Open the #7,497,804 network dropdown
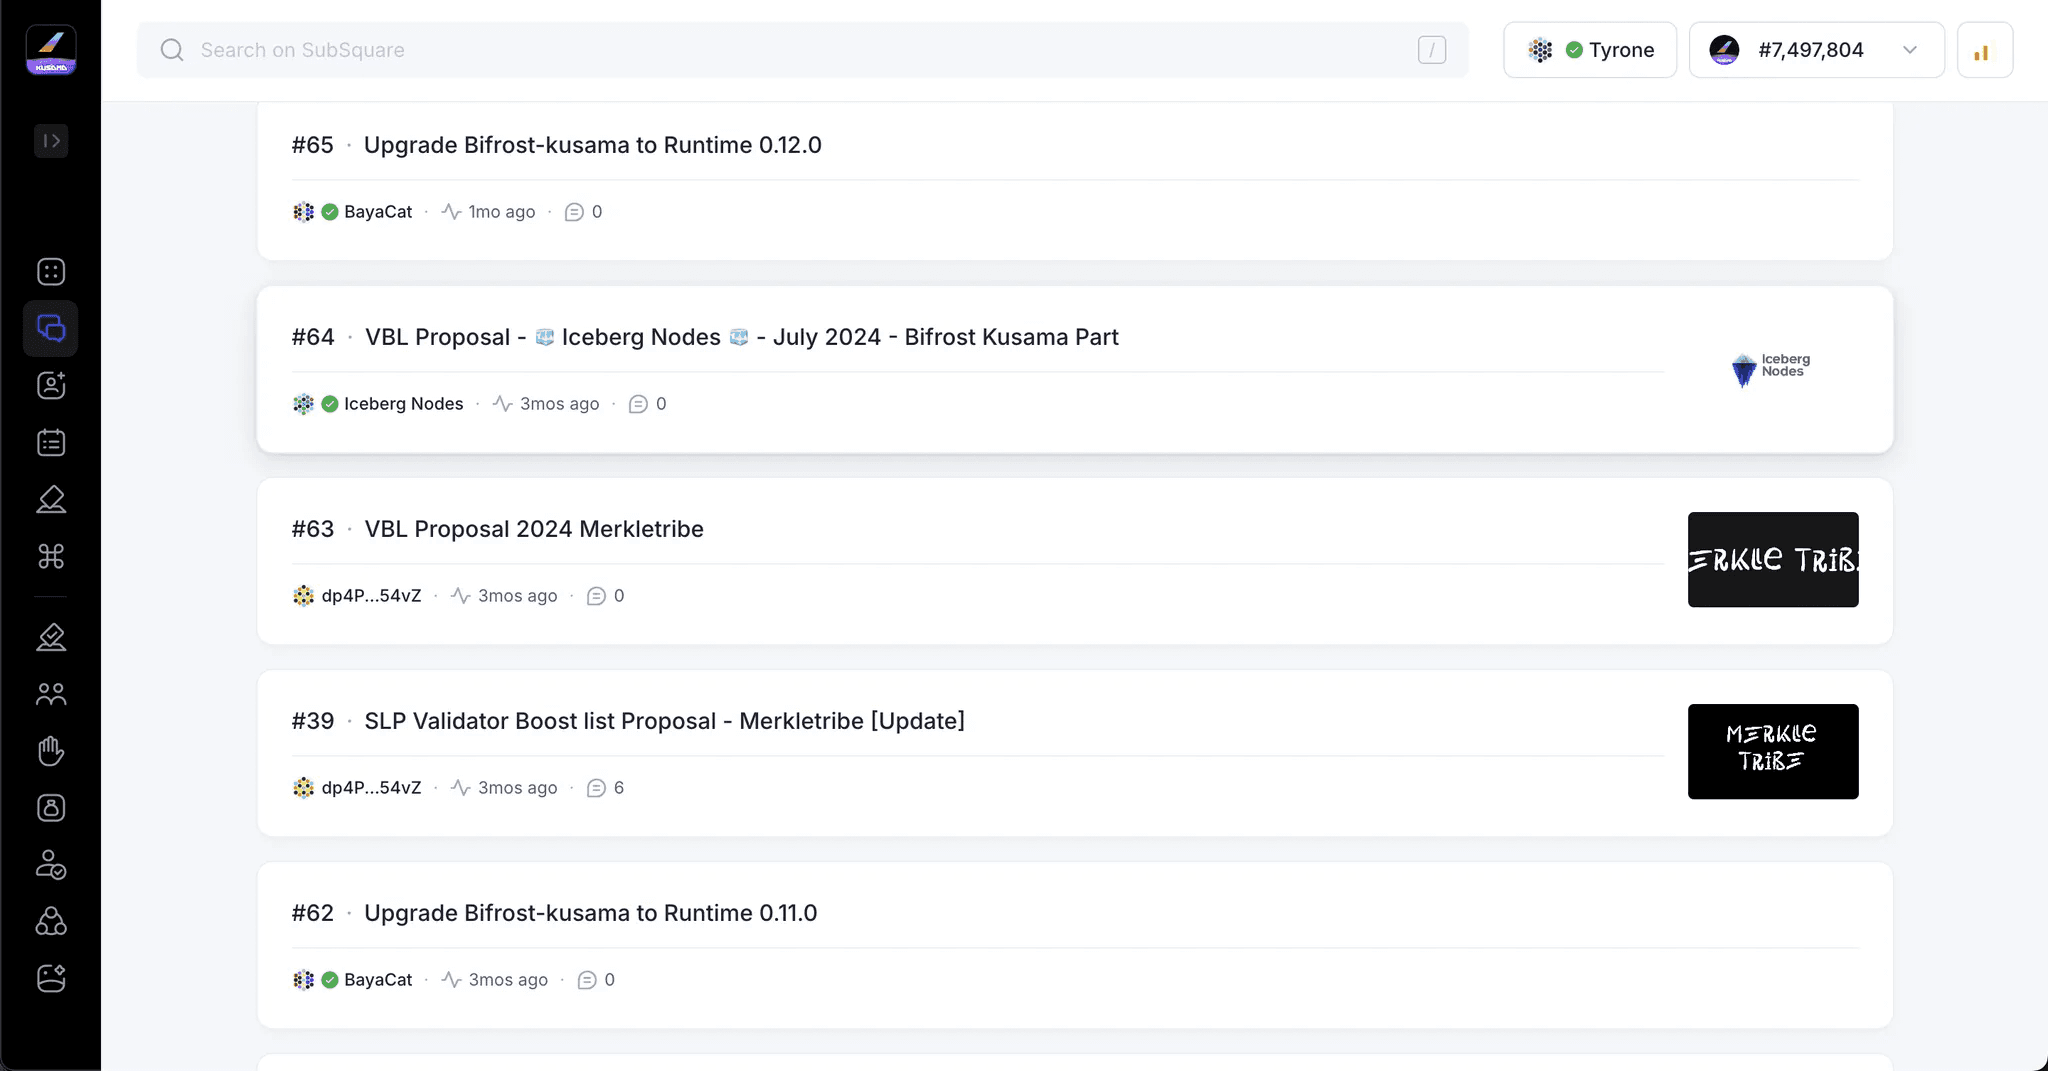 [x=1816, y=50]
